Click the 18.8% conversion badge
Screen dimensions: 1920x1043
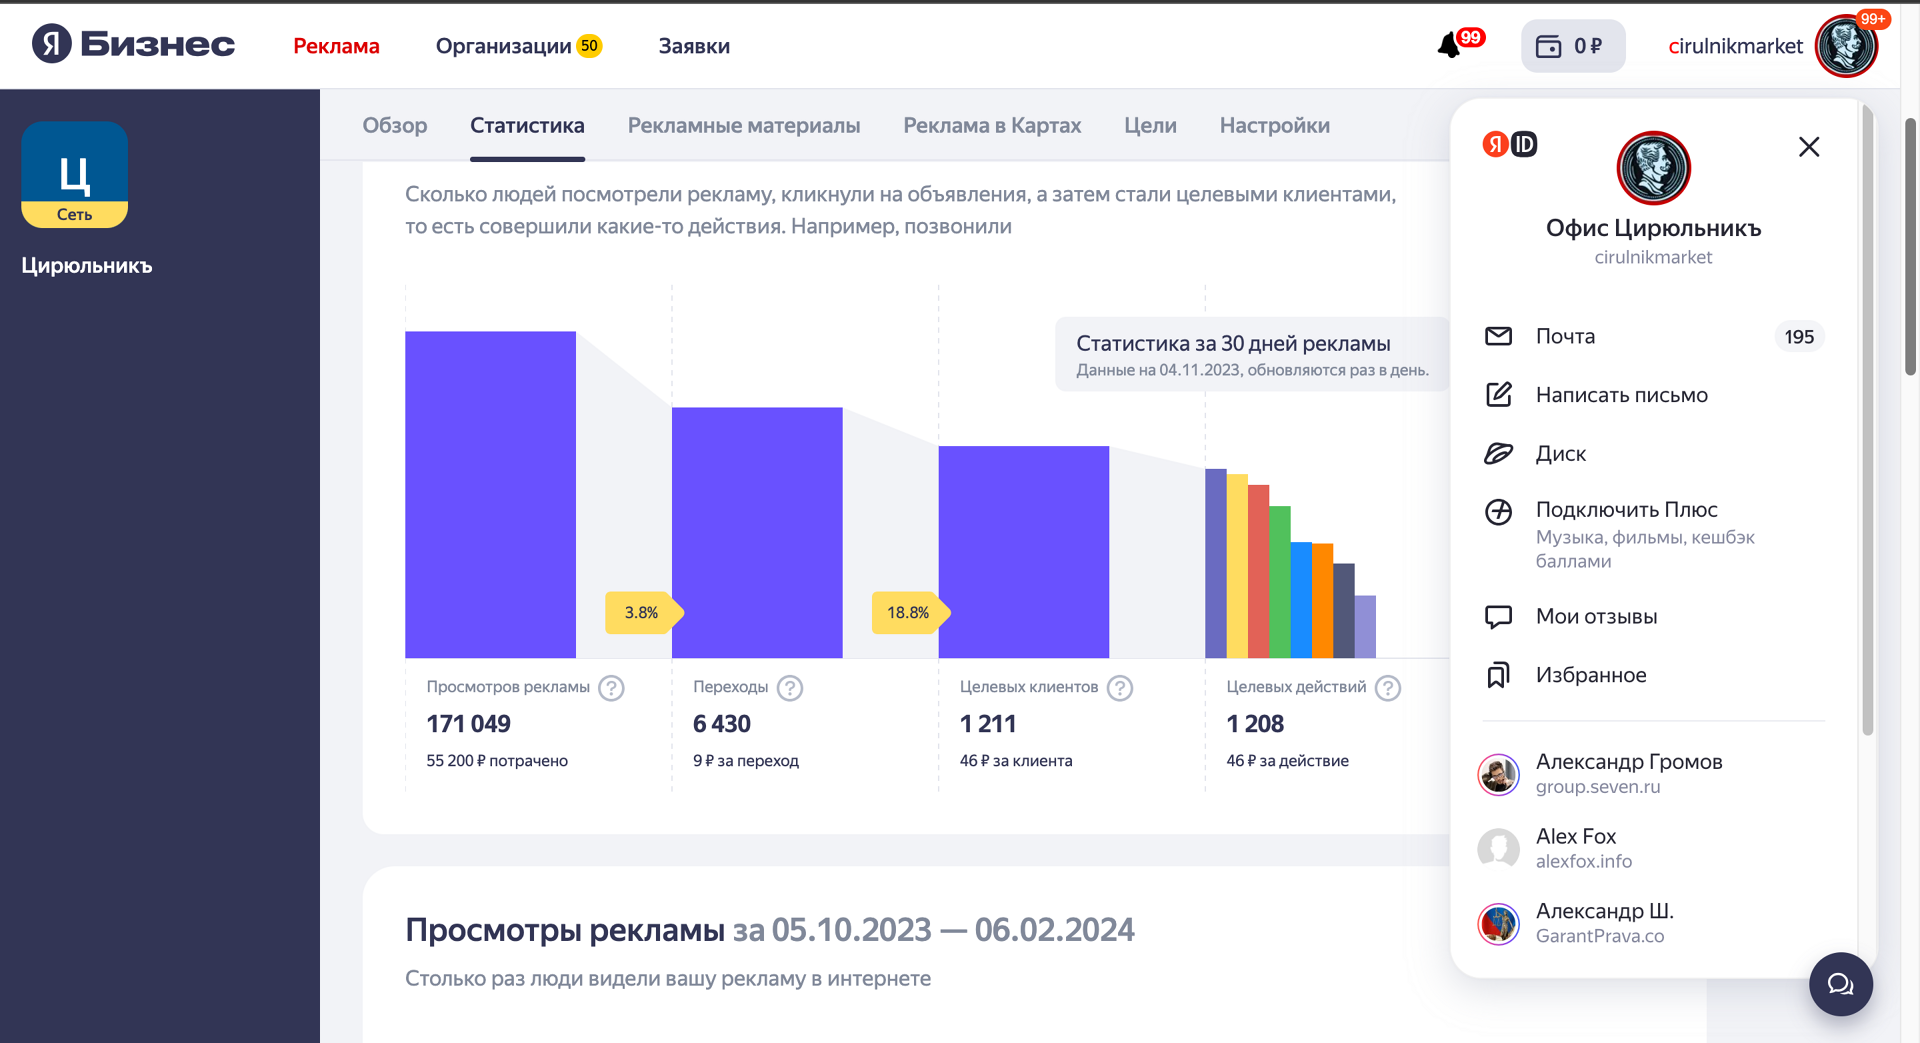point(911,612)
